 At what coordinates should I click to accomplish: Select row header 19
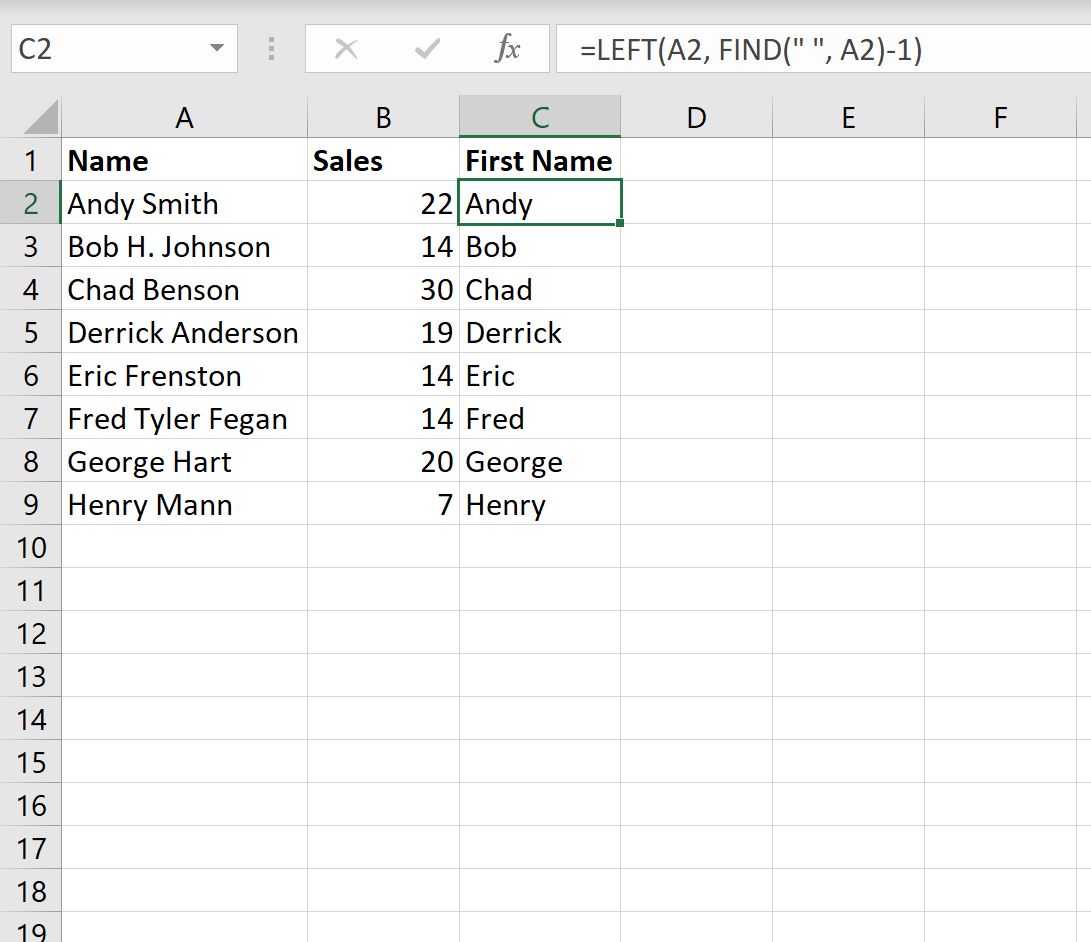pyautogui.click(x=31, y=930)
